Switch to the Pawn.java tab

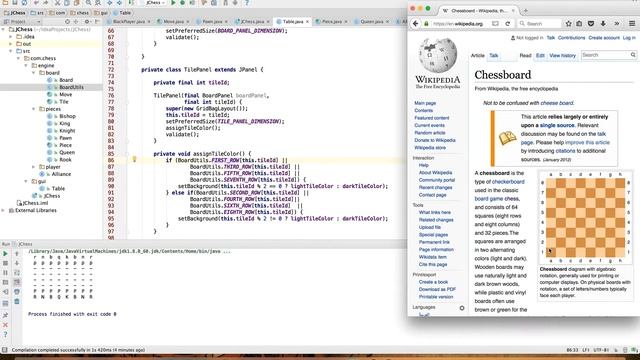pos(212,21)
